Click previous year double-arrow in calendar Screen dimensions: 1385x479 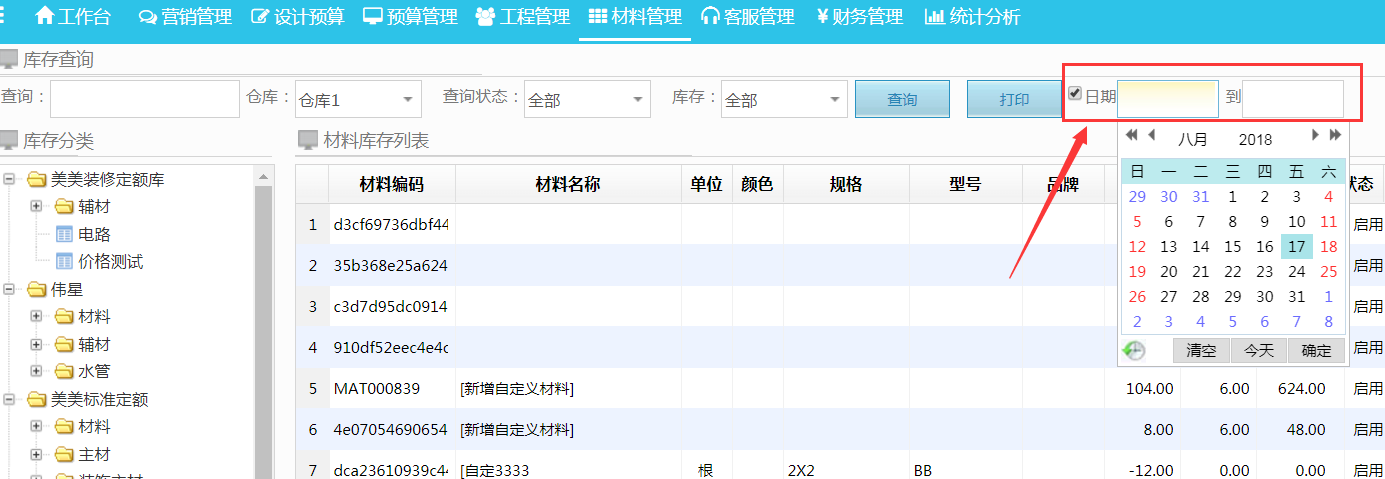[1132, 135]
